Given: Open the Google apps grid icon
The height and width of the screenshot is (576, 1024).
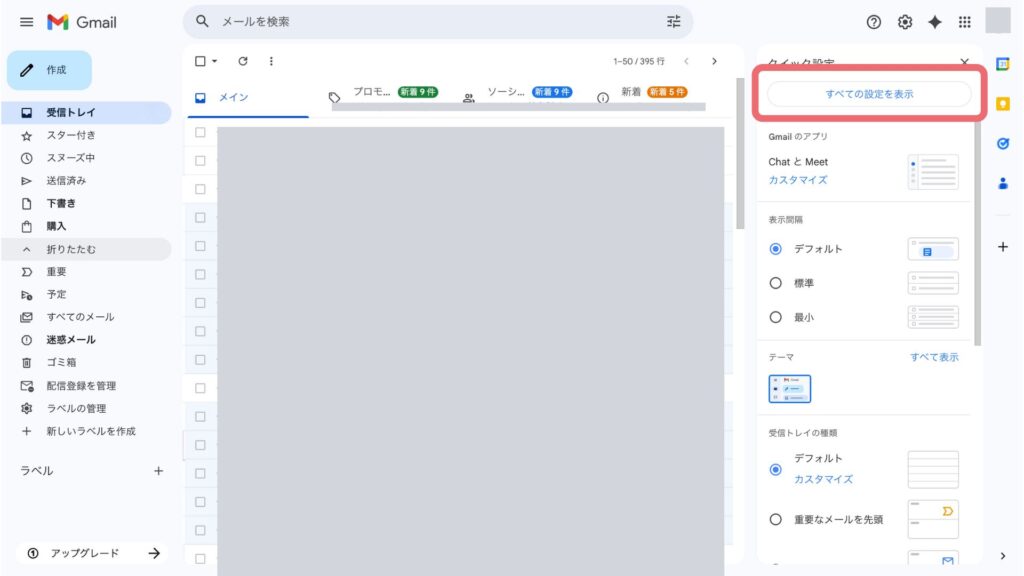Looking at the screenshot, I should pyautogui.click(x=965, y=22).
